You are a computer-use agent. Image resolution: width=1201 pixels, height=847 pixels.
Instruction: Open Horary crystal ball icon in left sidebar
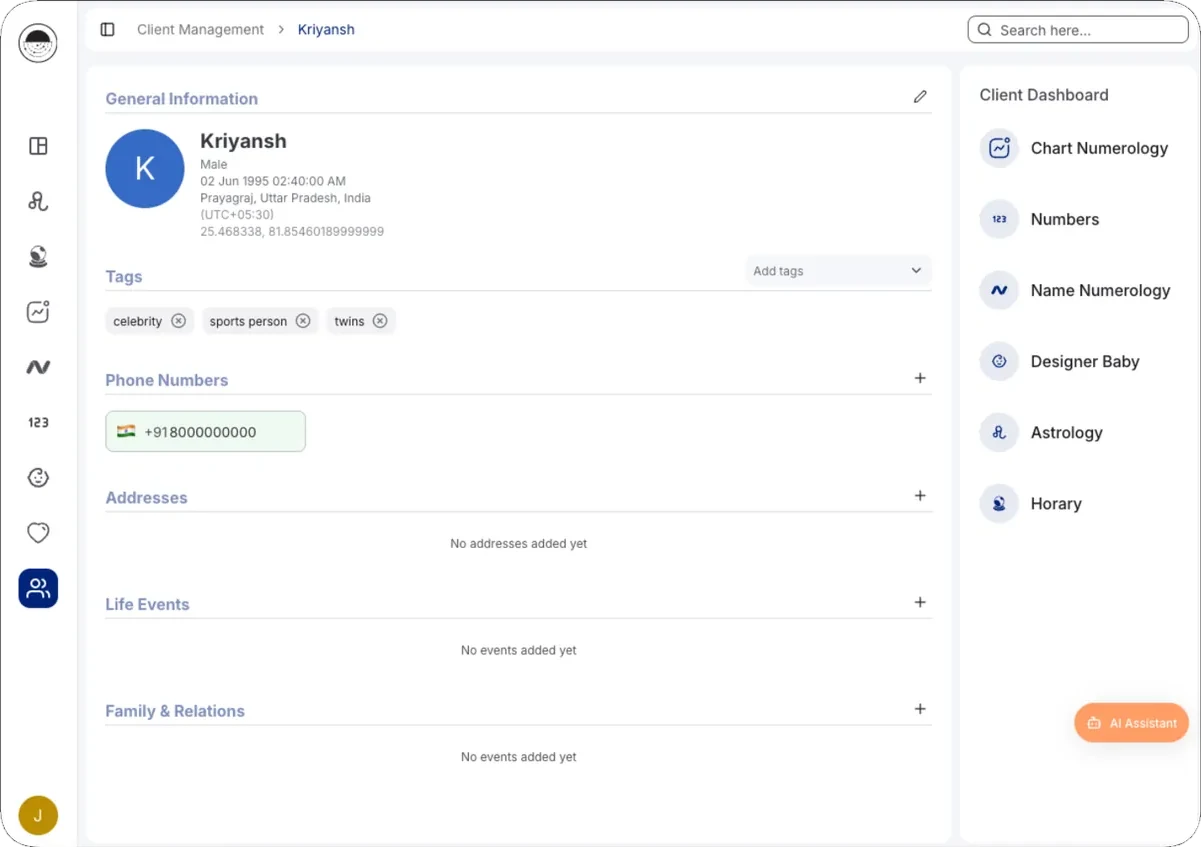pos(38,257)
